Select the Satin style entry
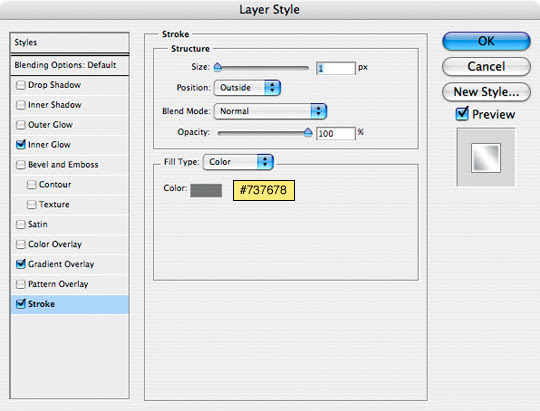540x411 pixels. (70, 224)
